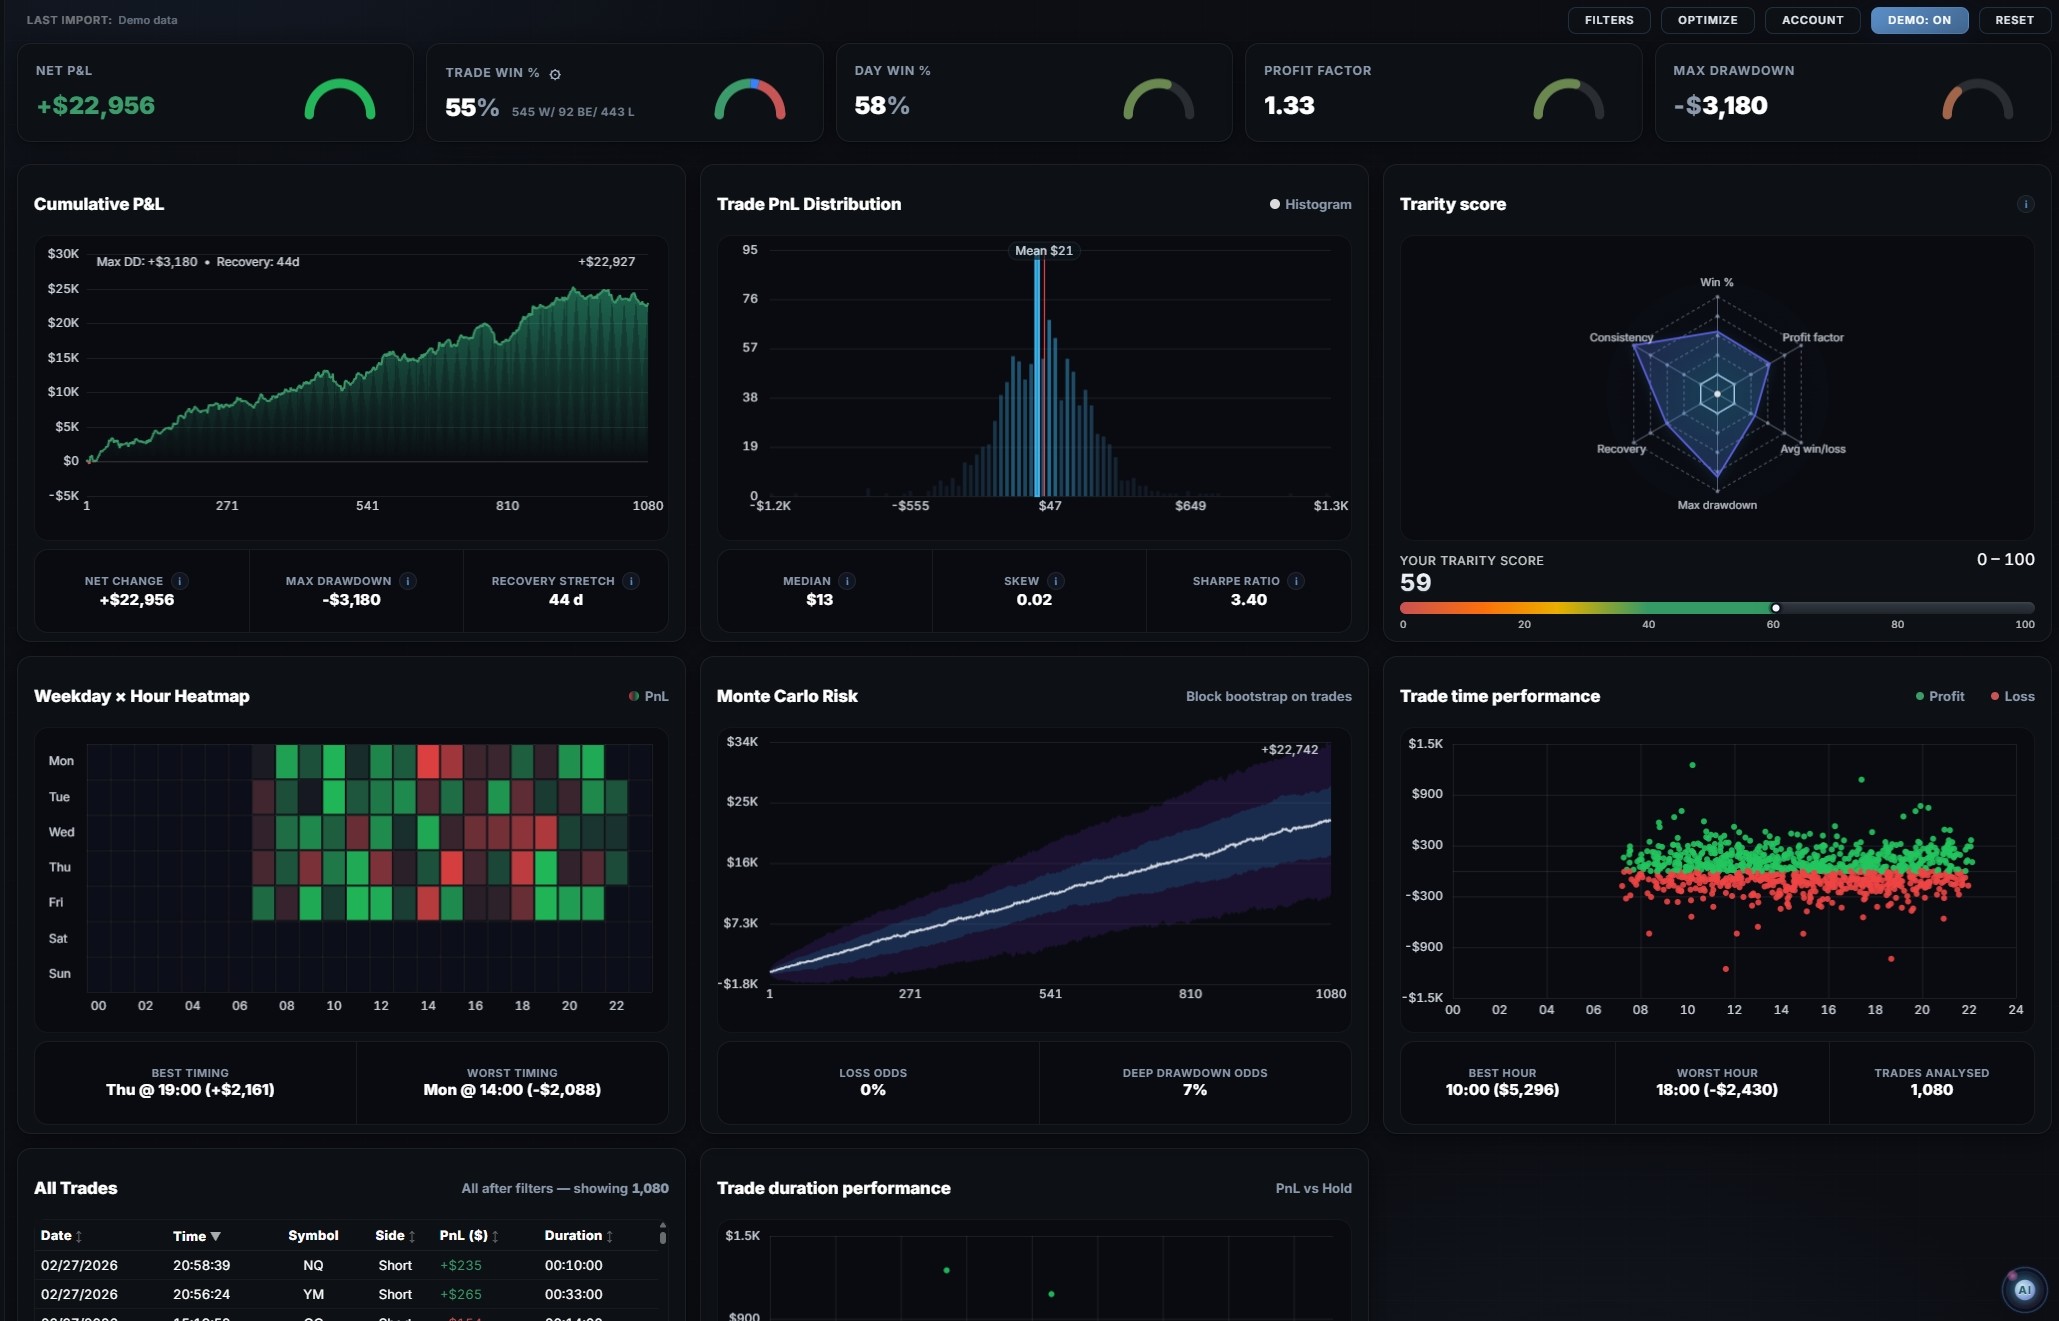
Task: Open the AI assistant bubble
Action: pyautogui.click(x=2024, y=1290)
